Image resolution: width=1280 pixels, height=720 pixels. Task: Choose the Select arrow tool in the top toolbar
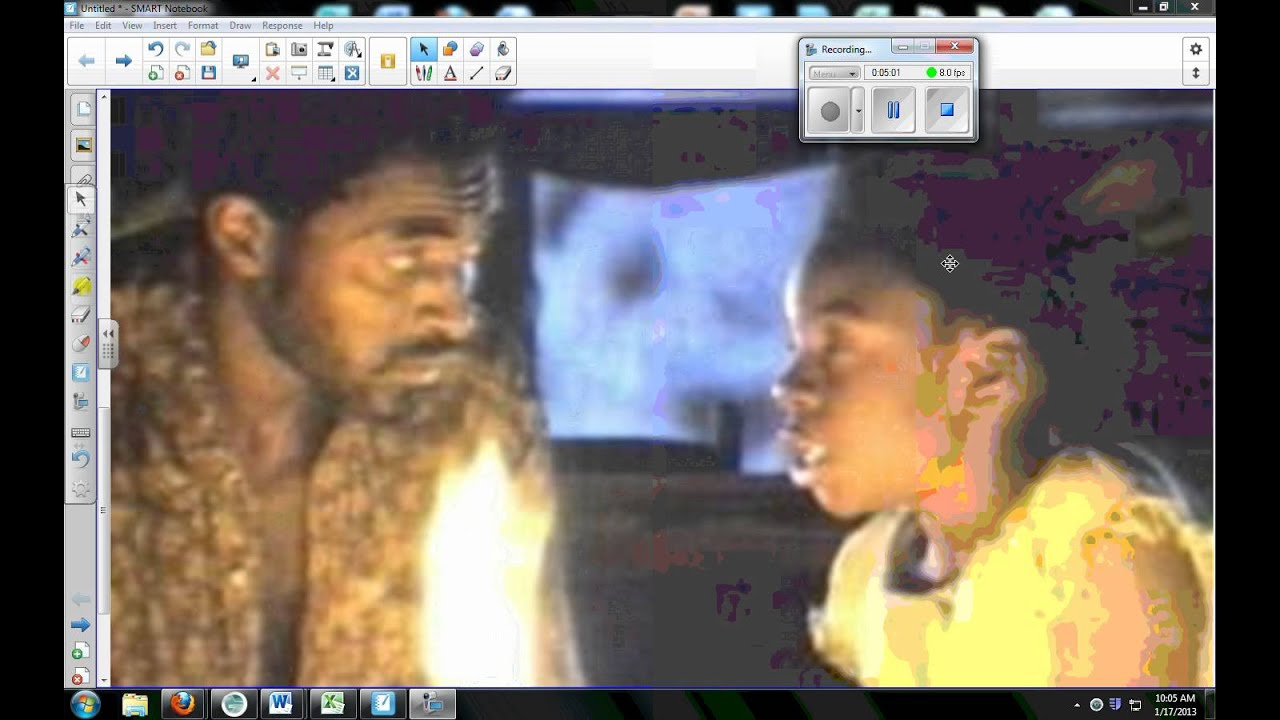click(x=423, y=49)
